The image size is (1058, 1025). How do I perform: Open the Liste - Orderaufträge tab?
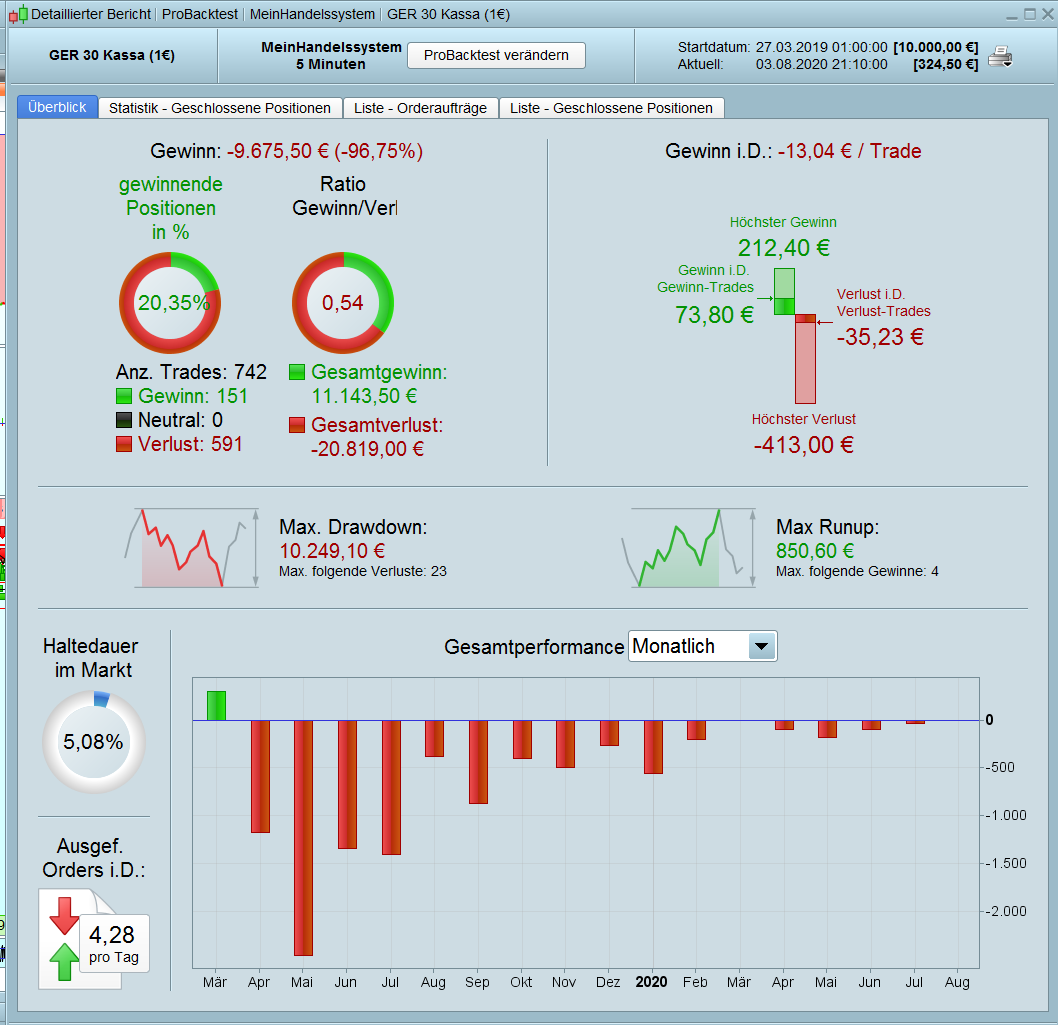tap(420, 108)
